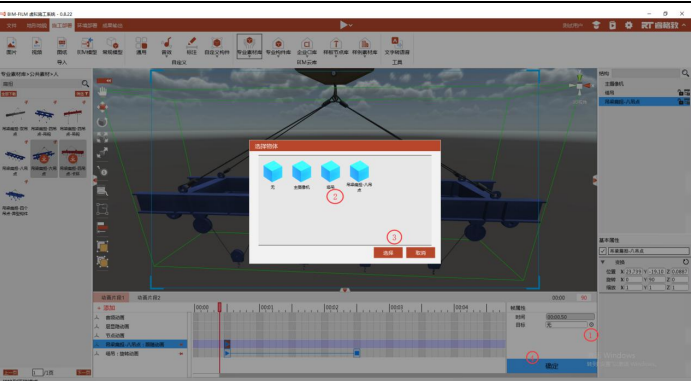This screenshot has height=381, width=691.
Task: Select 主摄像机 in the structure tree
Action: click(614, 84)
